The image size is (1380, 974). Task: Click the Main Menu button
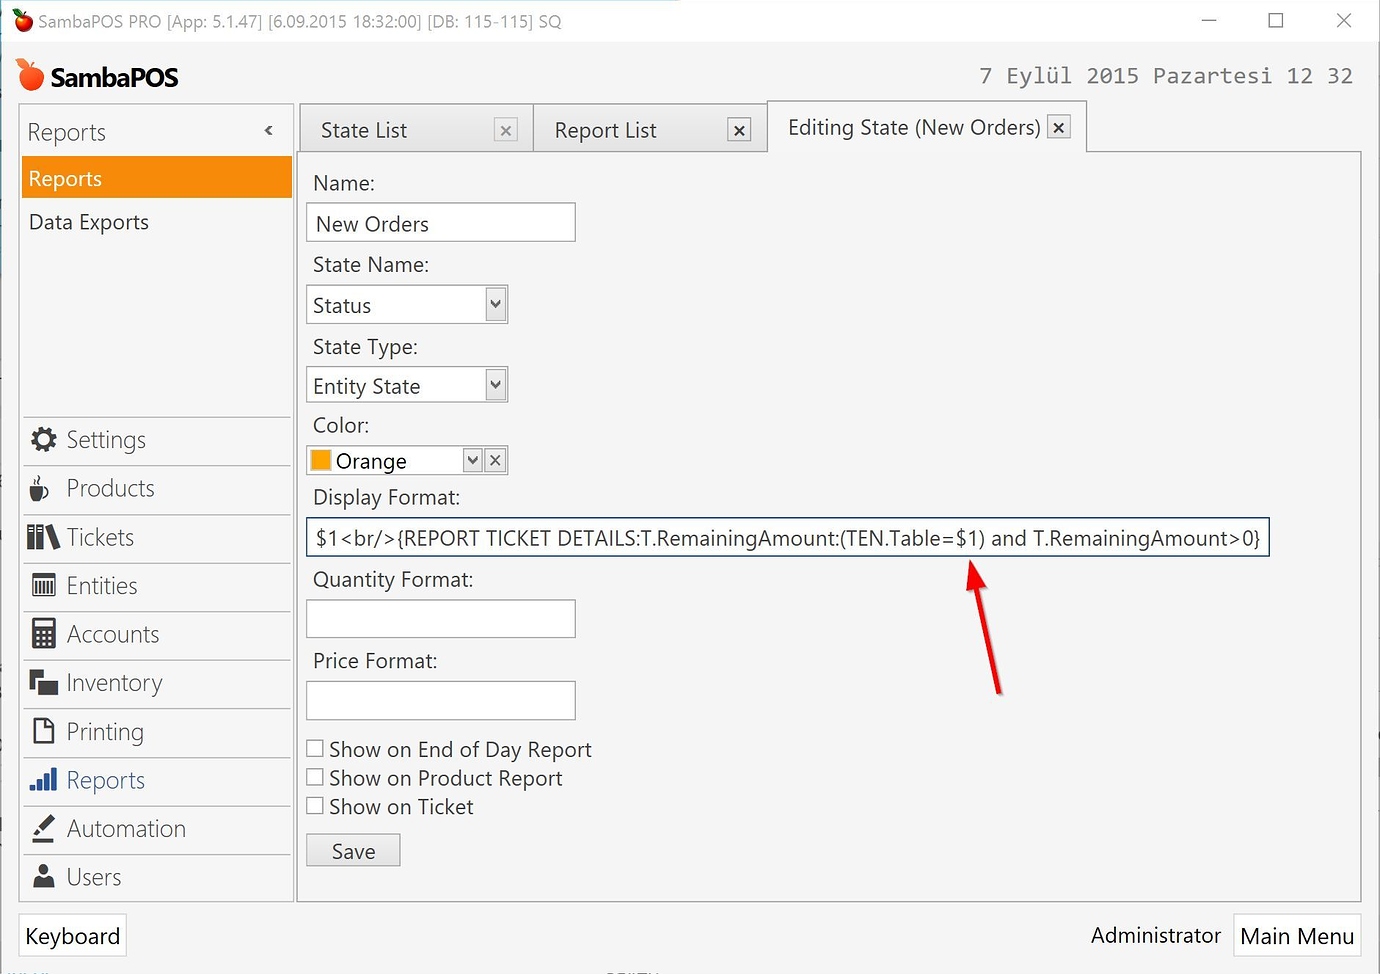click(1296, 935)
